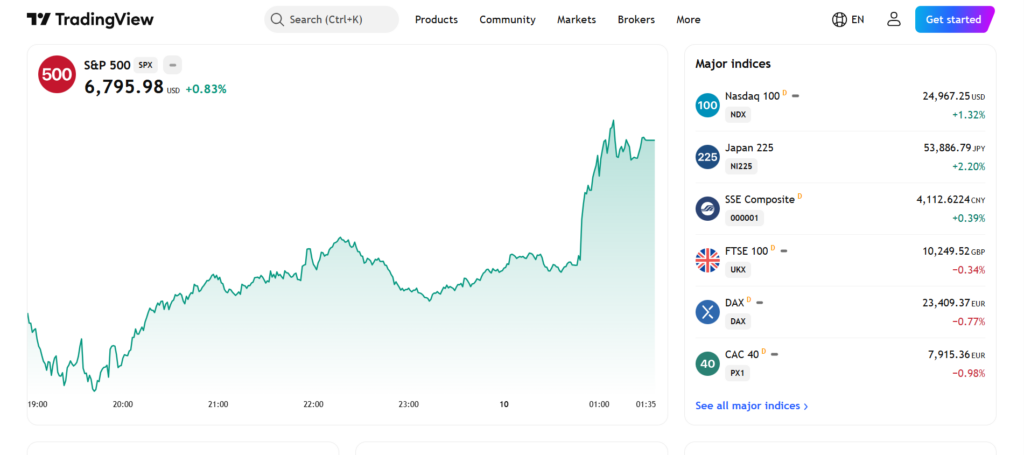
Task: Open the Japan 225 index name link
Action: 749,148
